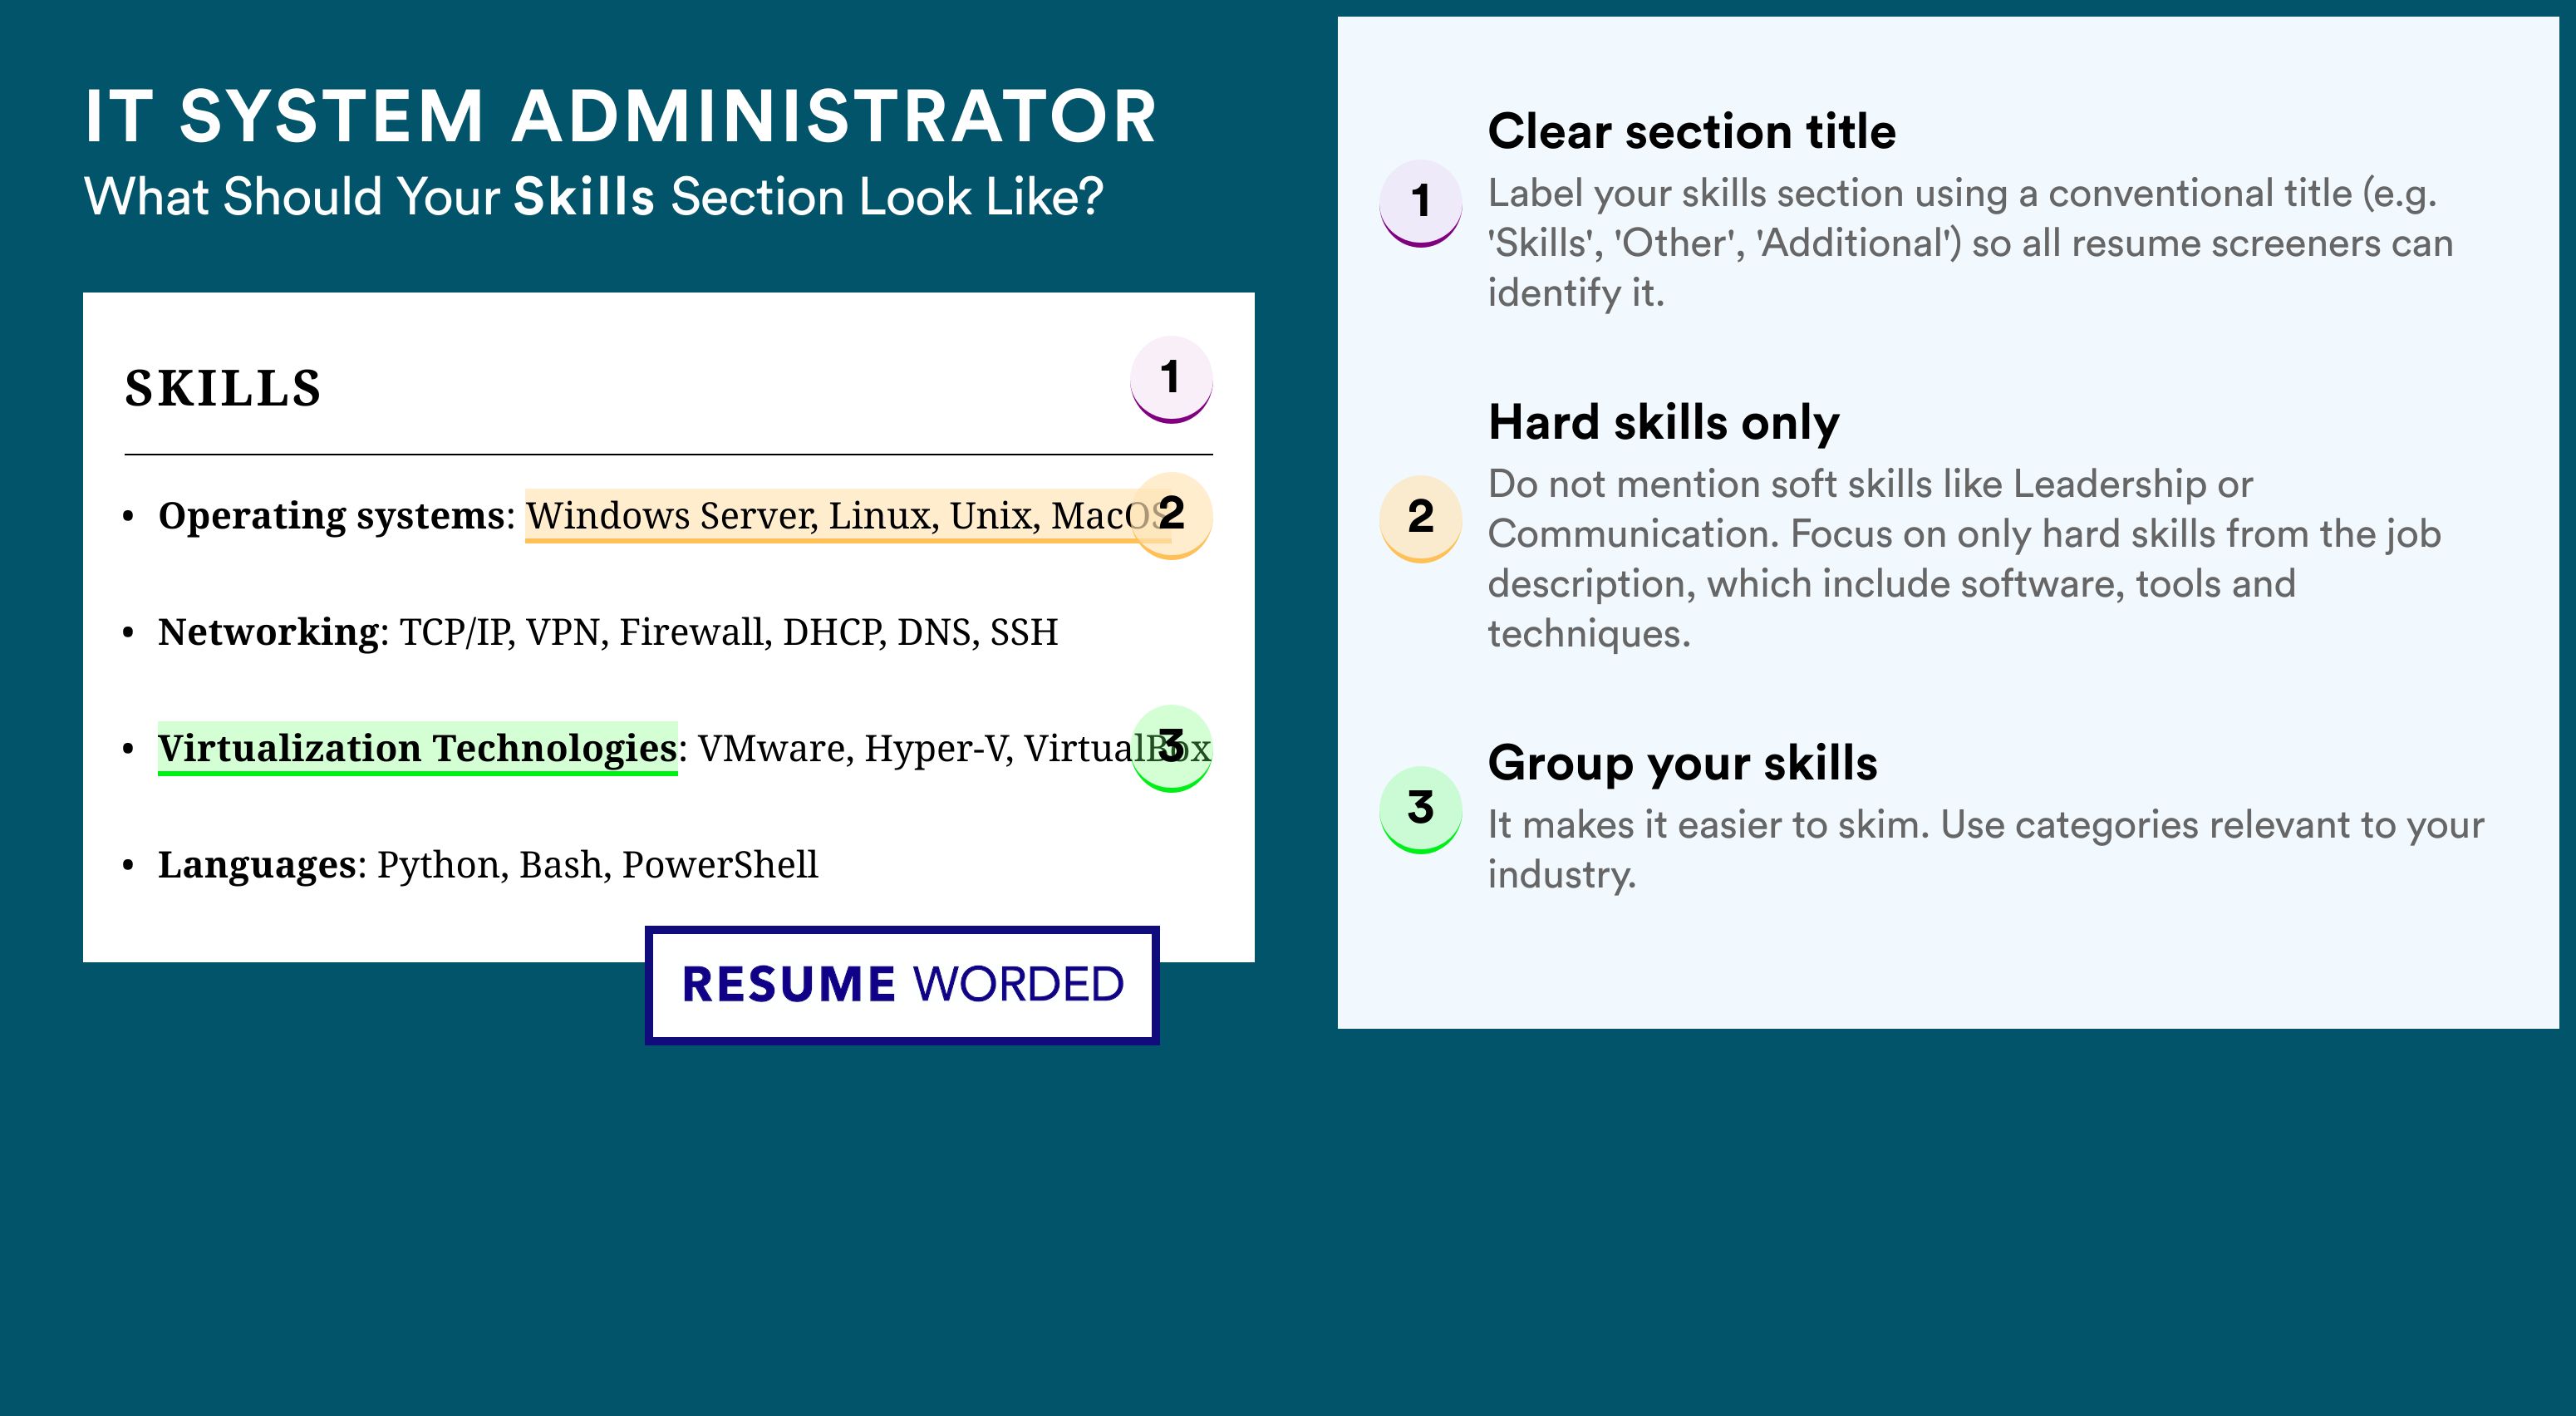Click the orange number 2 badge on resume
The width and height of the screenshot is (2576, 1416).
pyautogui.click(x=1171, y=515)
